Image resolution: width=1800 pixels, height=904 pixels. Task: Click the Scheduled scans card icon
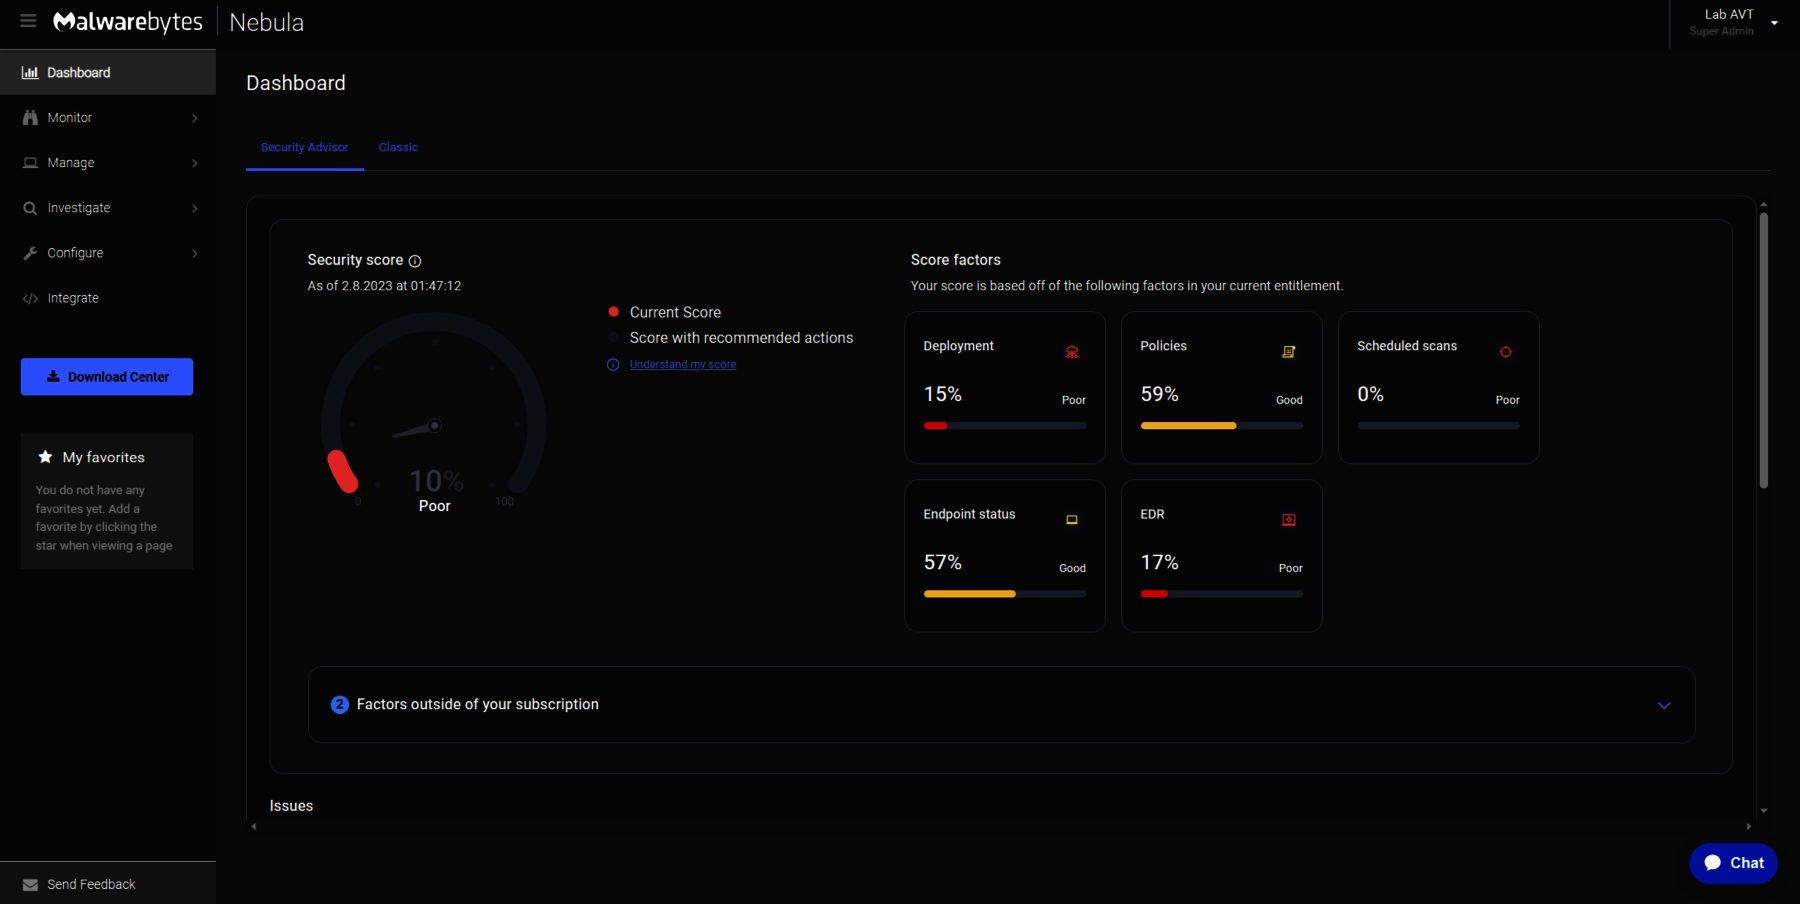(x=1505, y=352)
